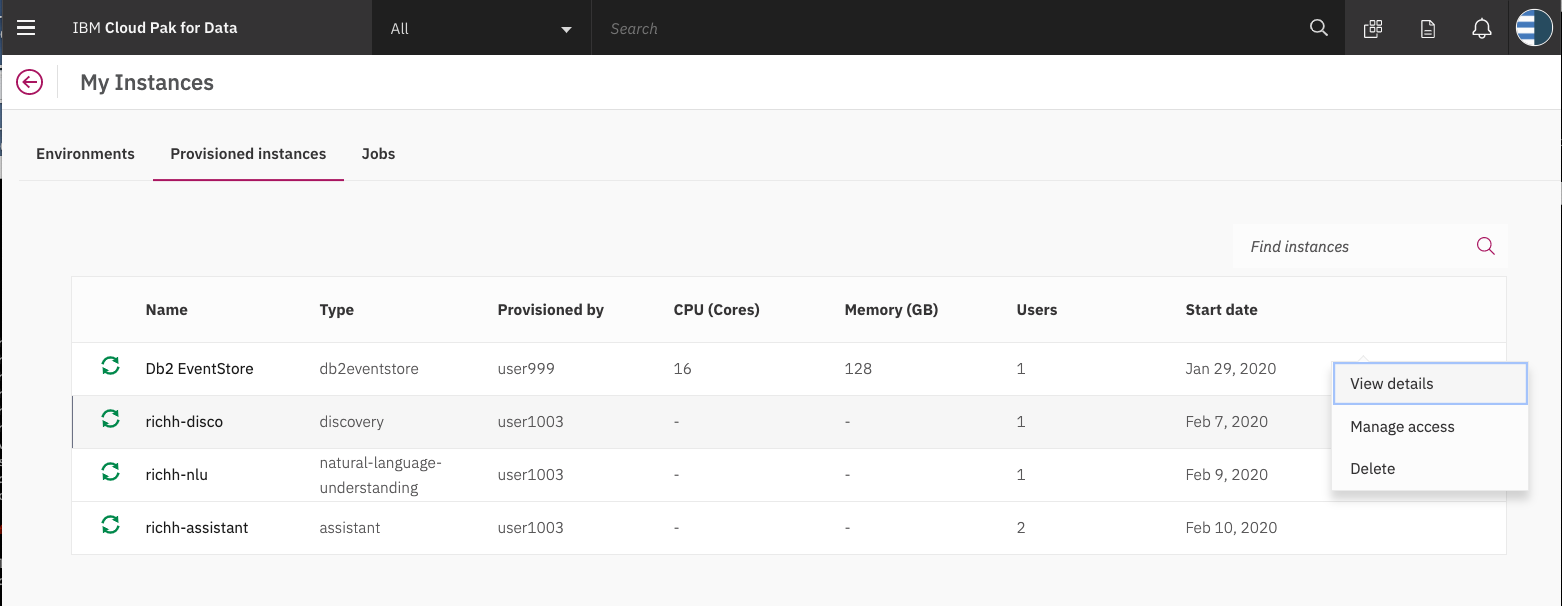Image resolution: width=1562 pixels, height=606 pixels.
Task: Open the richh-disco instance name
Action: 184,421
